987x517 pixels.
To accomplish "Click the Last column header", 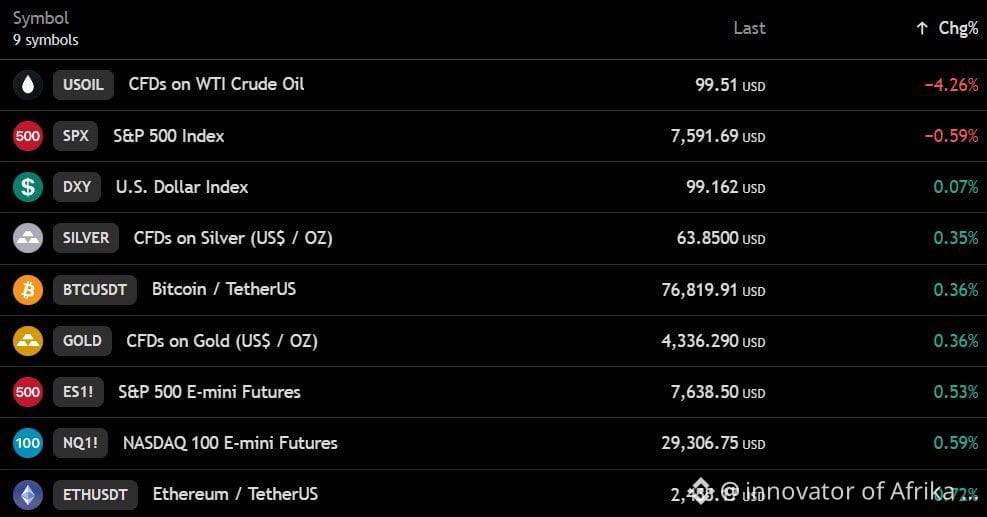I will pyautogui.click(x=749, y=28).
